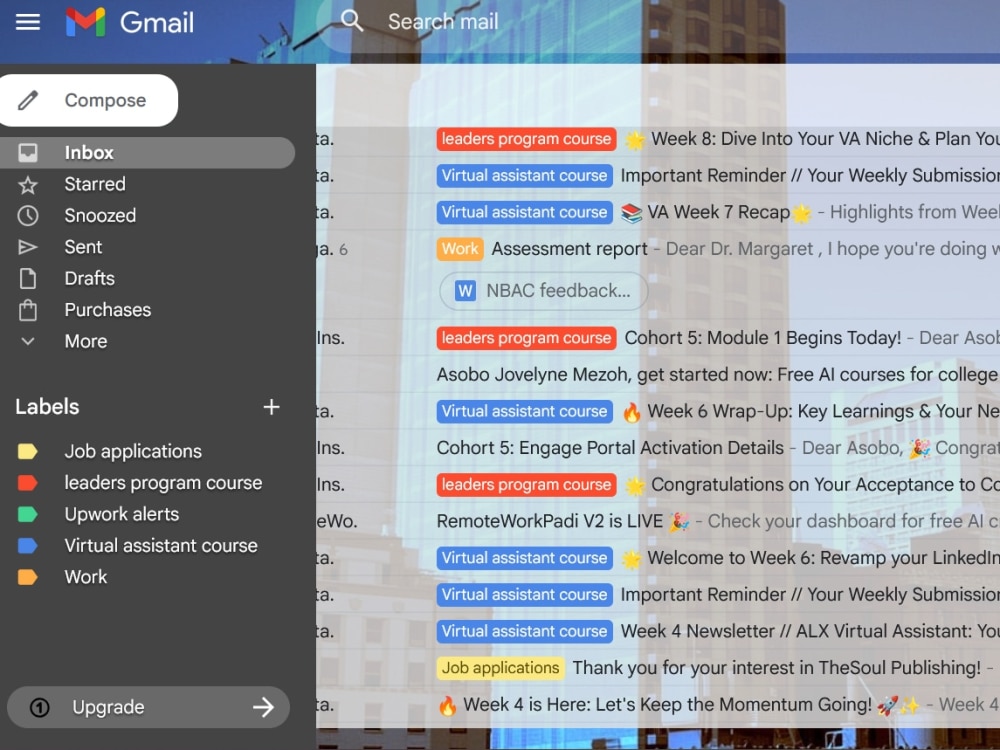This screenshot has width=1000, height=750.
Task: Click the Upgrade arrow icon
Action: (263, 707)
